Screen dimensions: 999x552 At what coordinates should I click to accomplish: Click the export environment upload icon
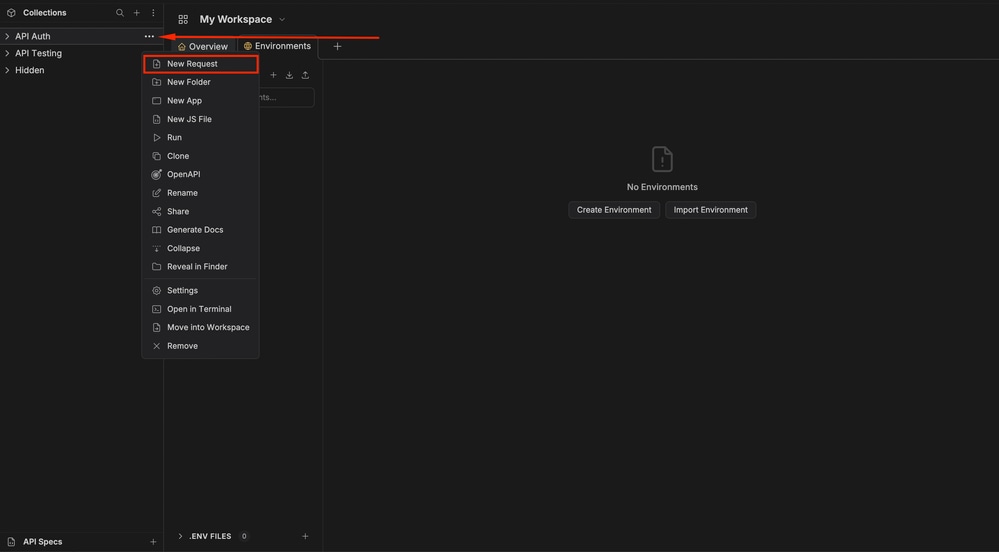pos(305,75)
